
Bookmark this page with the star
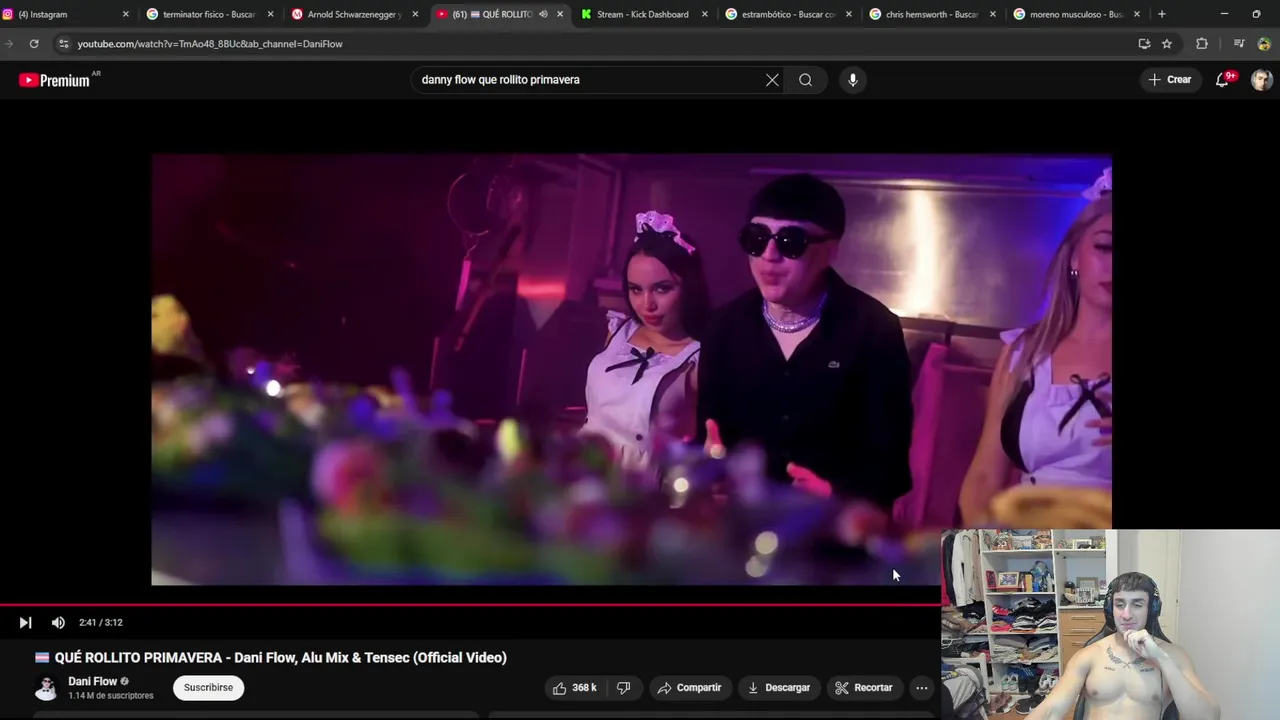[1167, 44]
